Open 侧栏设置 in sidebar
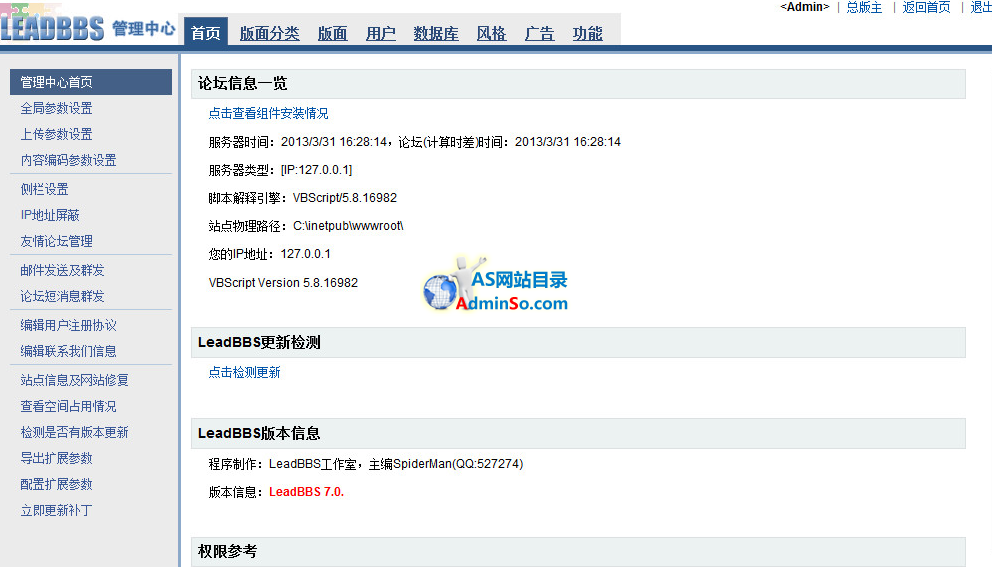This screenshot has width=992, height=567. pyautogui.click(x=44, y=189)
